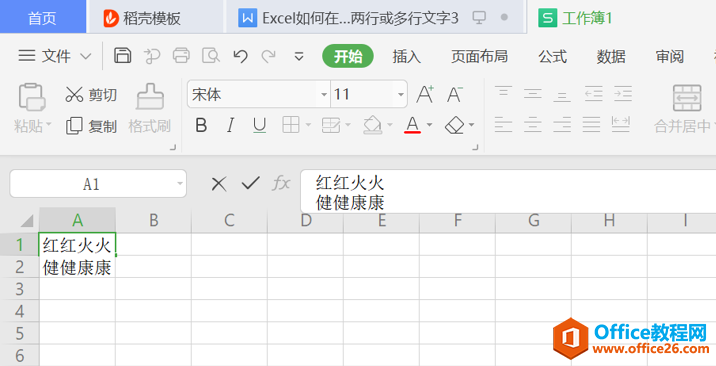The height and width of the screenshot is (366, 716).
Task: Open the 宋体 font name dropdown
Action: click(x=324, y=94)
